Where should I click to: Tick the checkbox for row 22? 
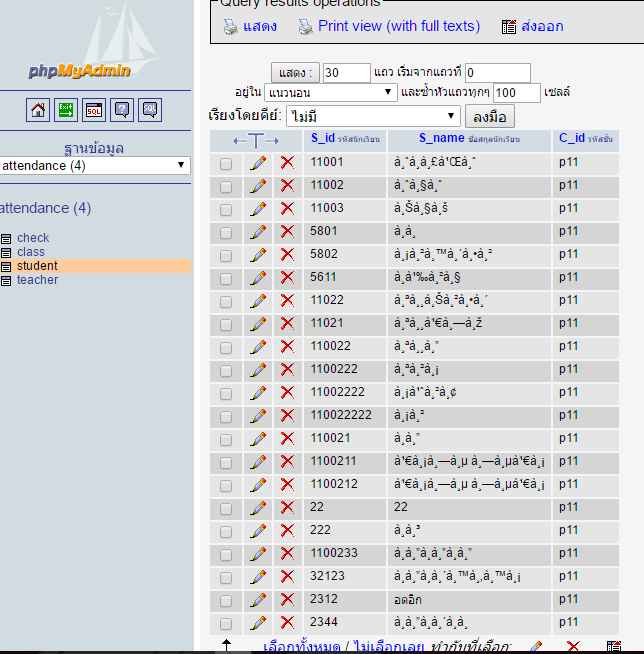tap(226, 509)
